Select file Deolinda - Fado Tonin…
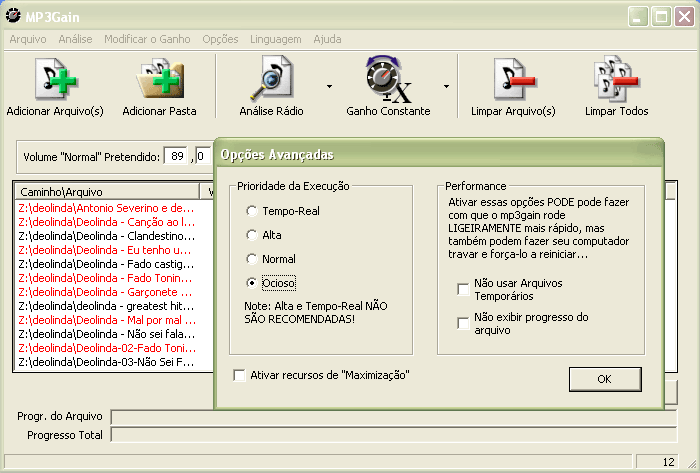Image resolution: width=700 pixels, height=473 pixels. (106, 278)
